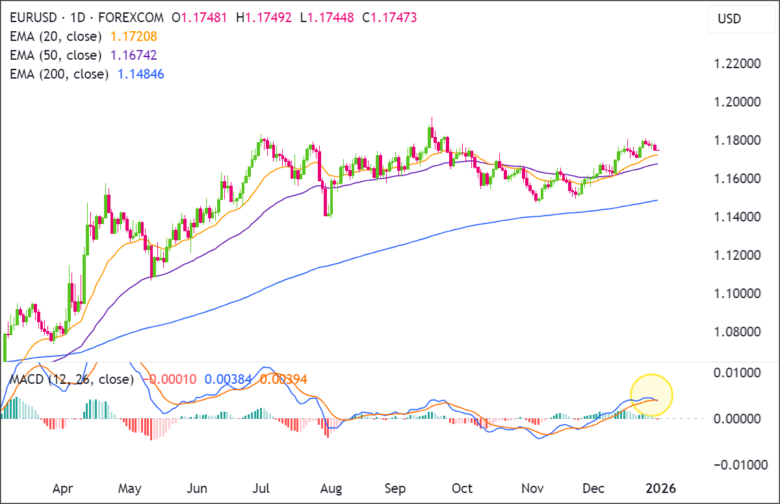The height and width of the screenshot is (504, 780).
Task: Click the close price C1.17473
Action: point(390,18)
